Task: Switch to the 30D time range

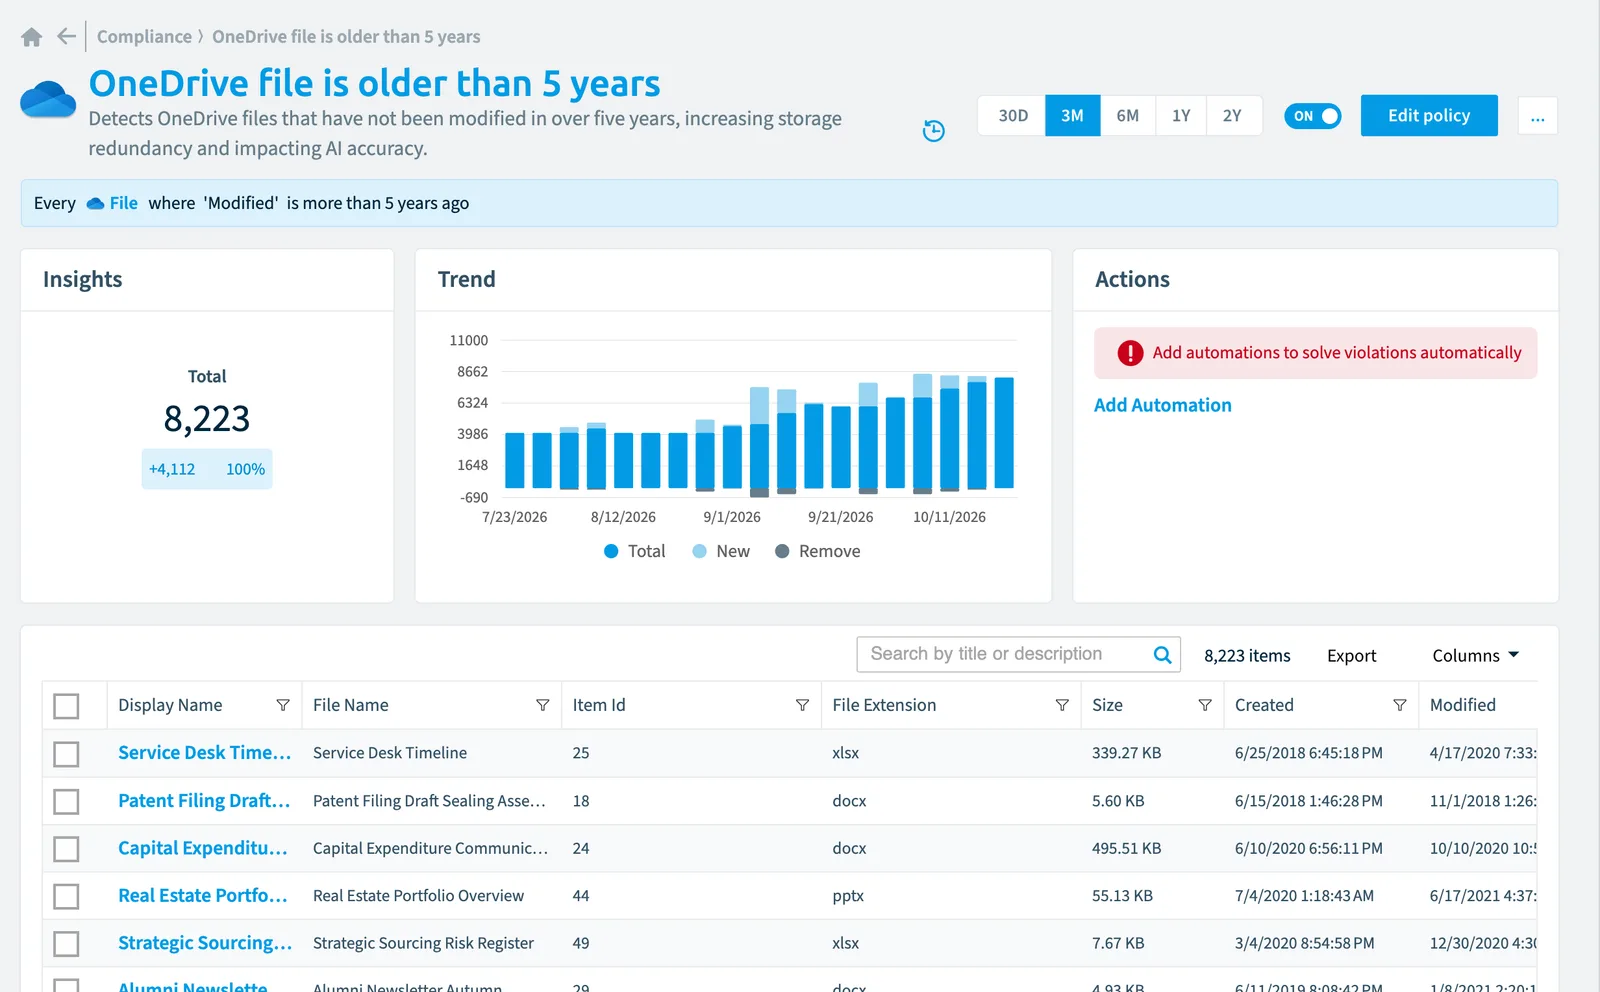Action: click(x=1012, y=116)
